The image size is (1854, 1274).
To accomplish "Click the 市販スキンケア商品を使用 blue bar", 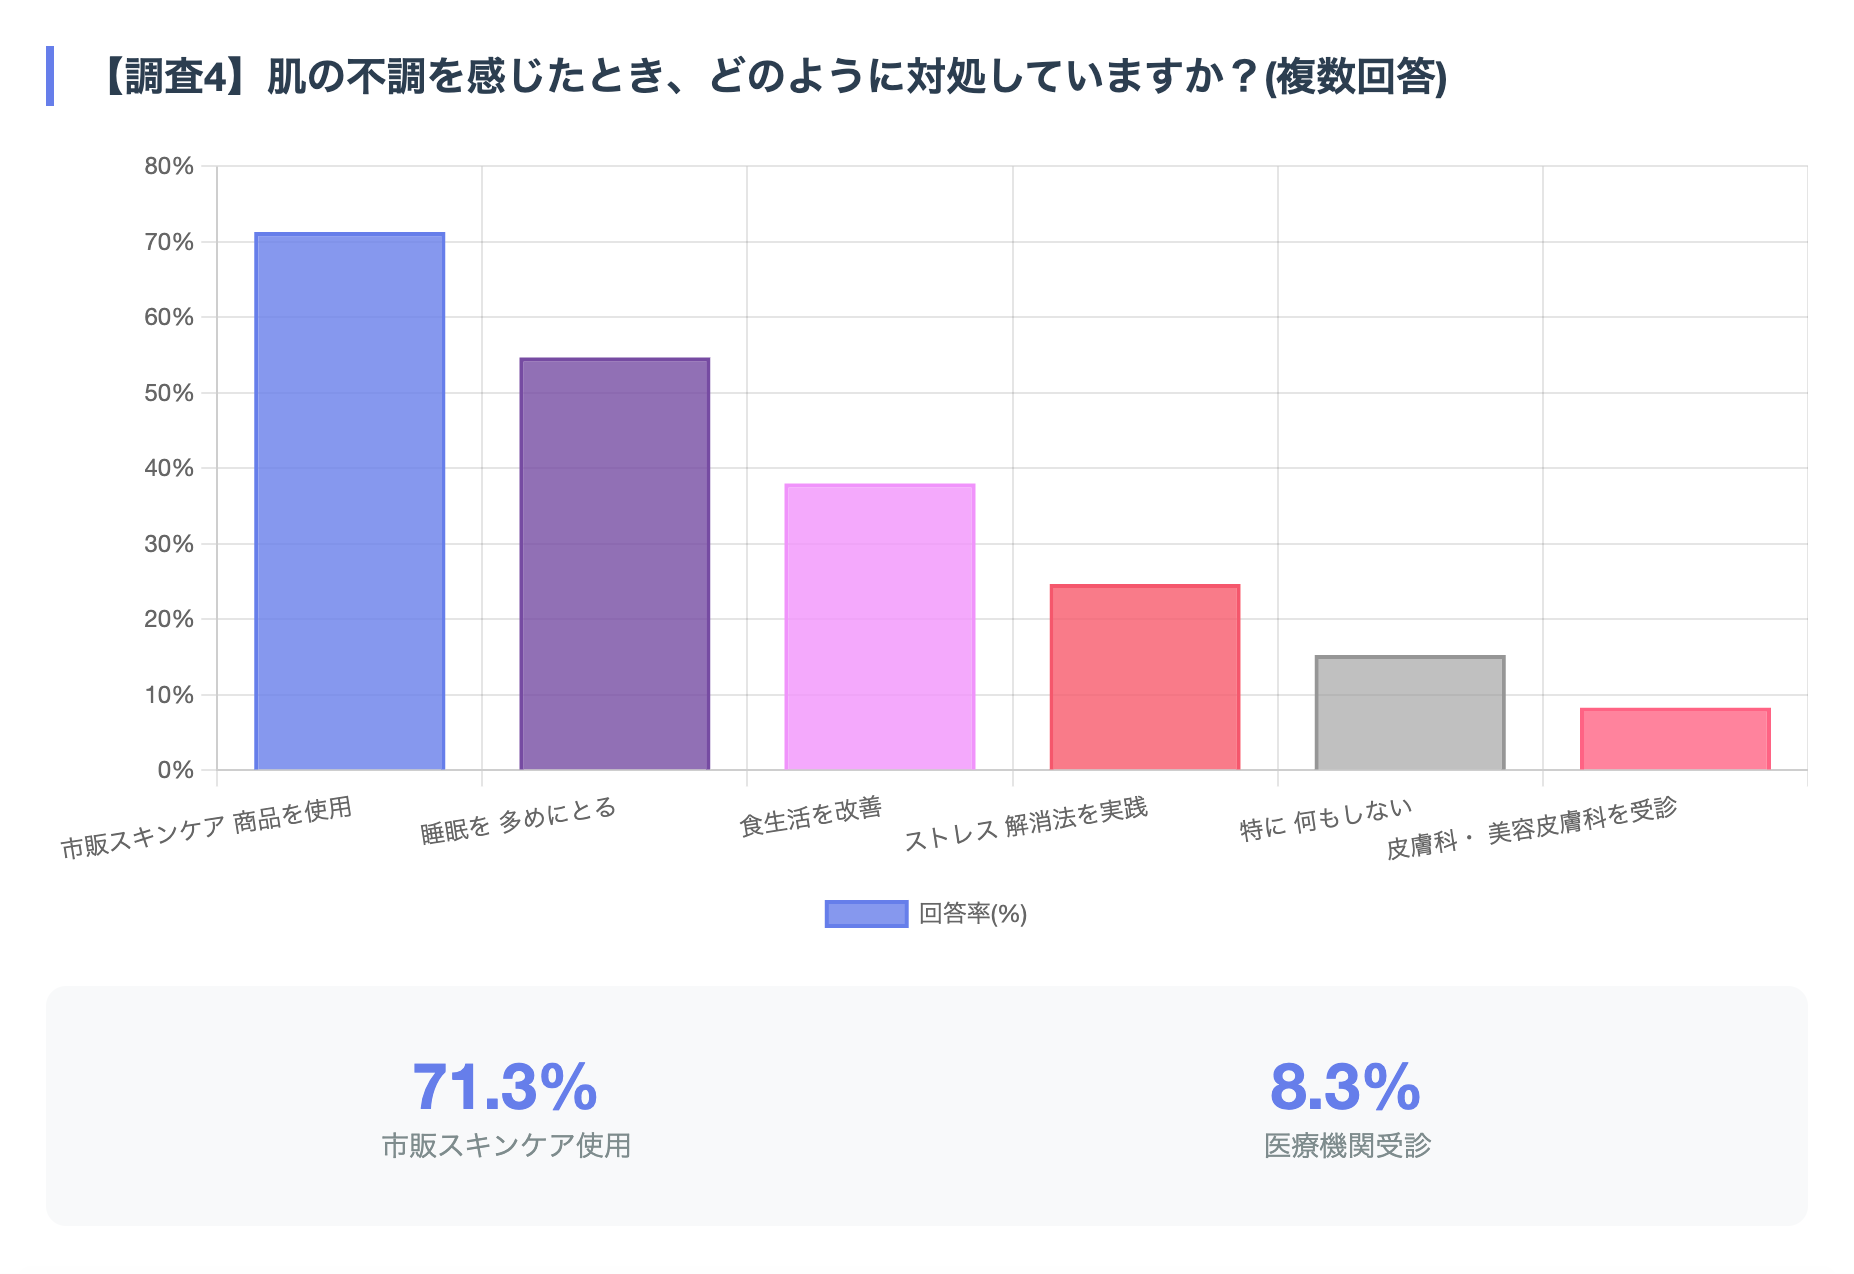I will (x=349, y=501).
